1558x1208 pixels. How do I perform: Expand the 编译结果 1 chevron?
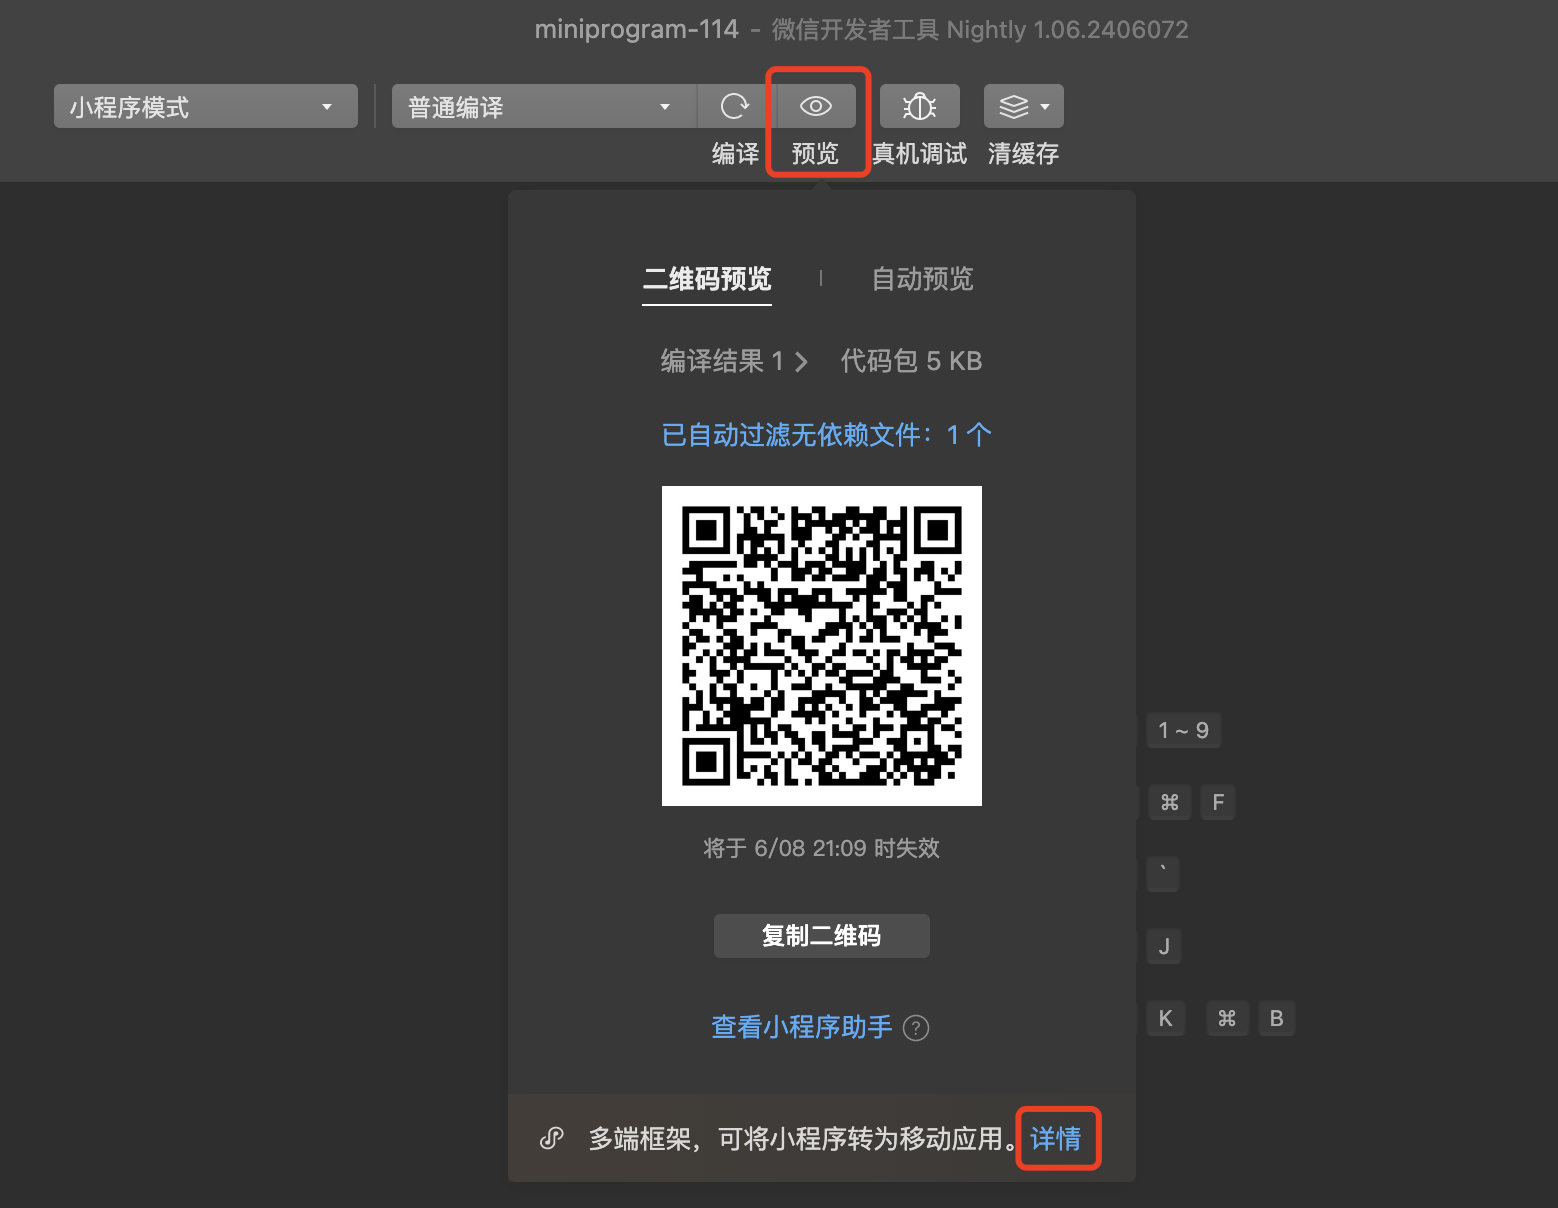(x=801, y=362)
